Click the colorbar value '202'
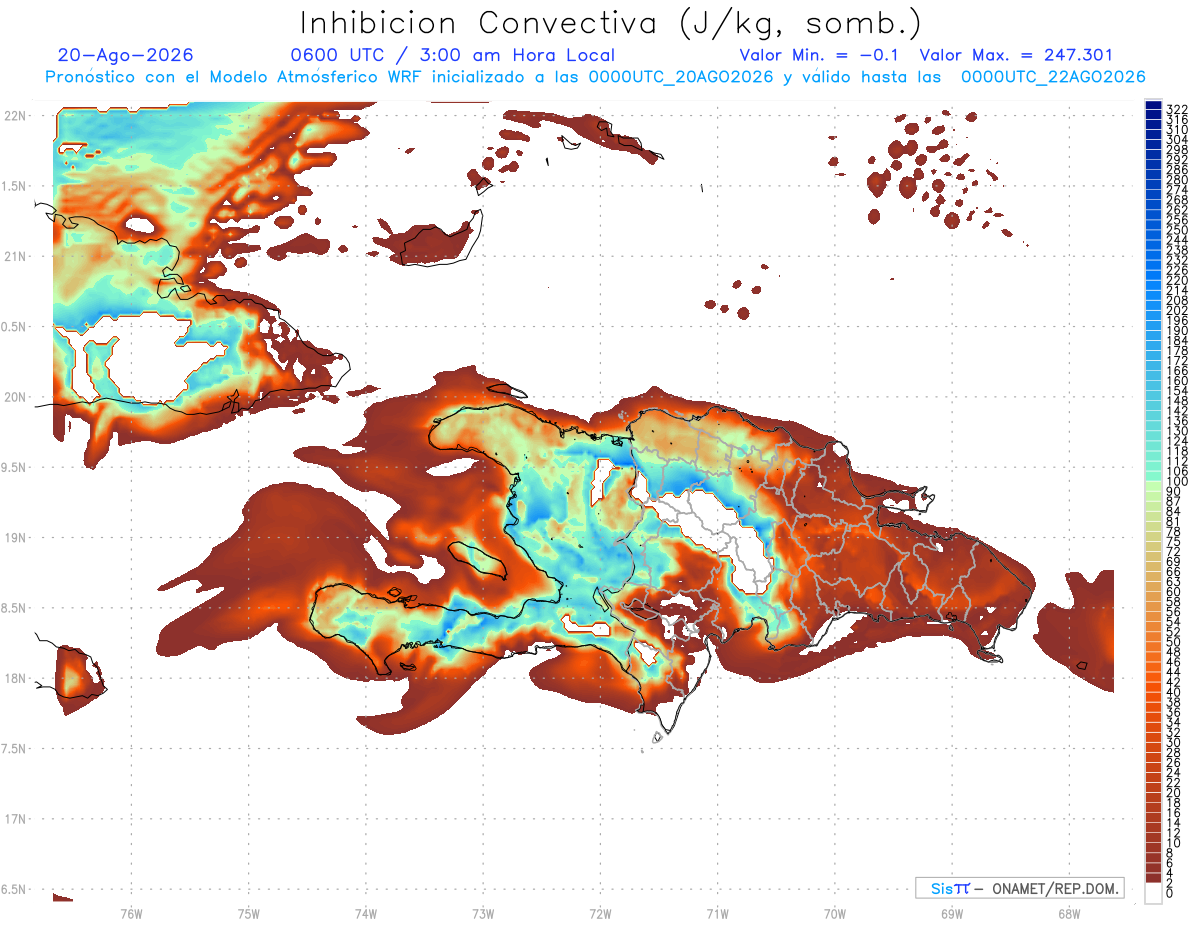The image size is (1200, 927). pos(1176,310)
